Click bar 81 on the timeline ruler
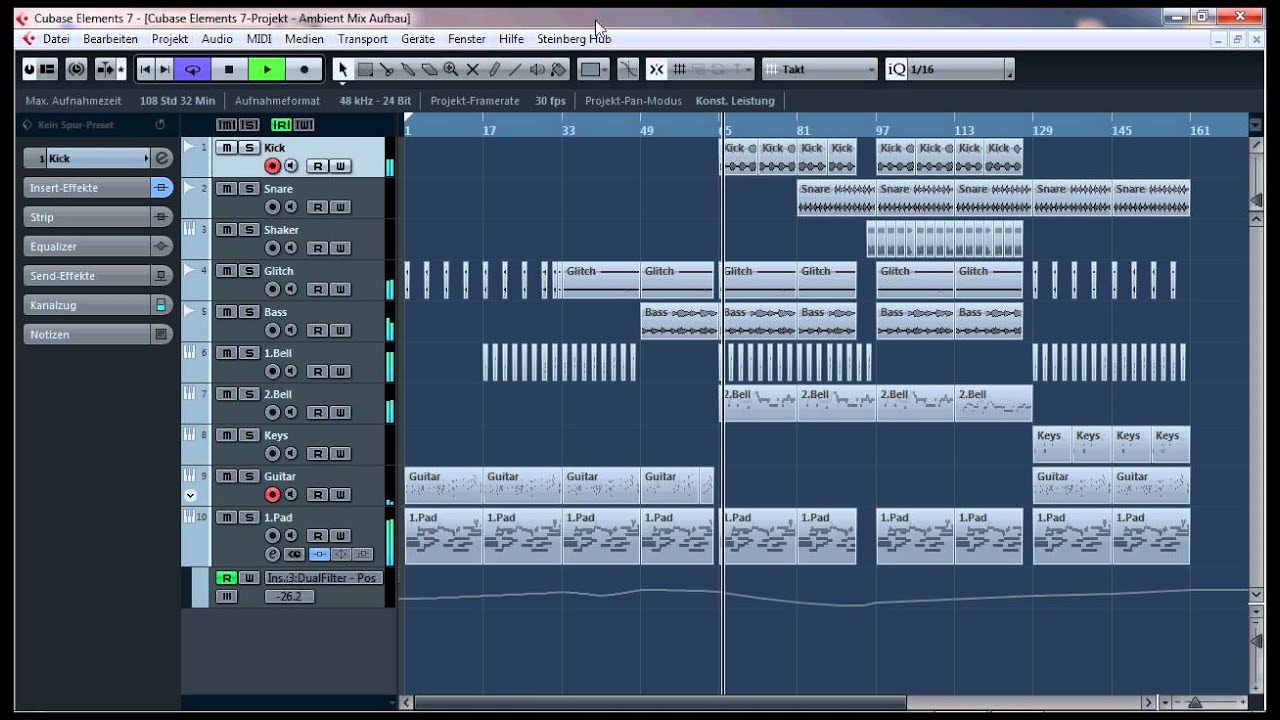This screenshot has height=720, width=1280. click(803, 130)
